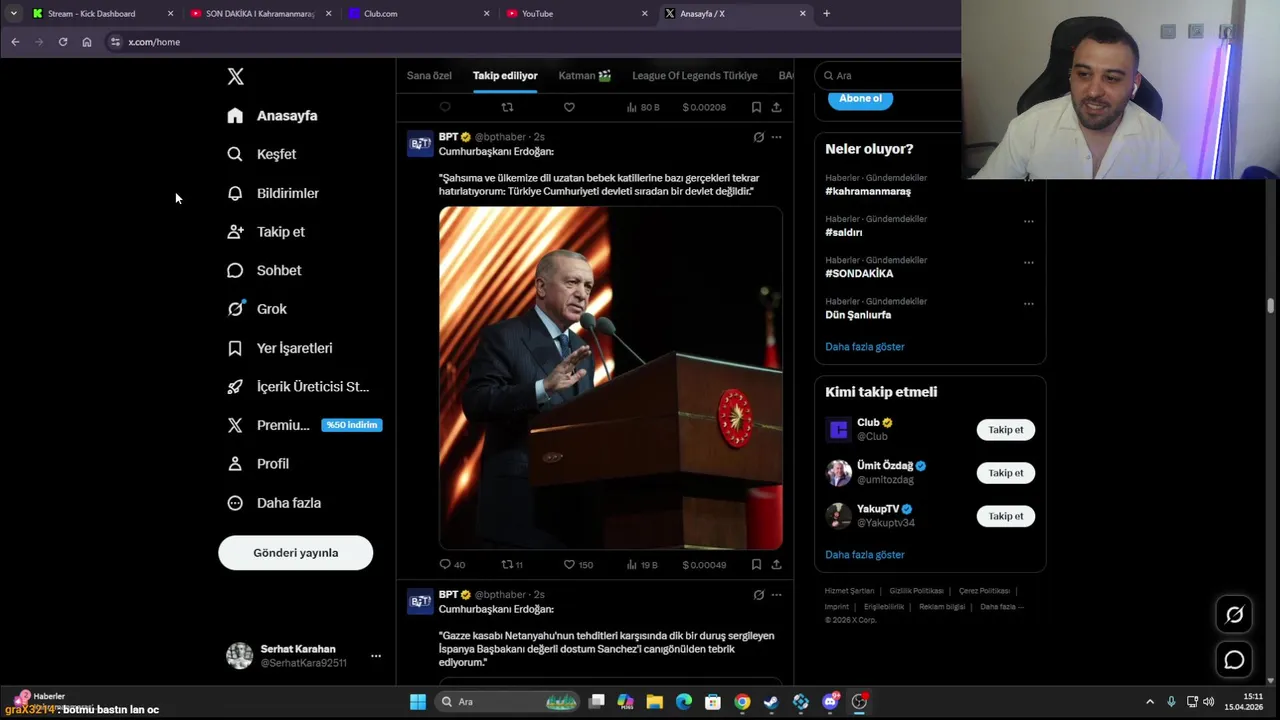Click browser home button
Viewport: 1280px width, 720px height.
(x=87, y=42)
